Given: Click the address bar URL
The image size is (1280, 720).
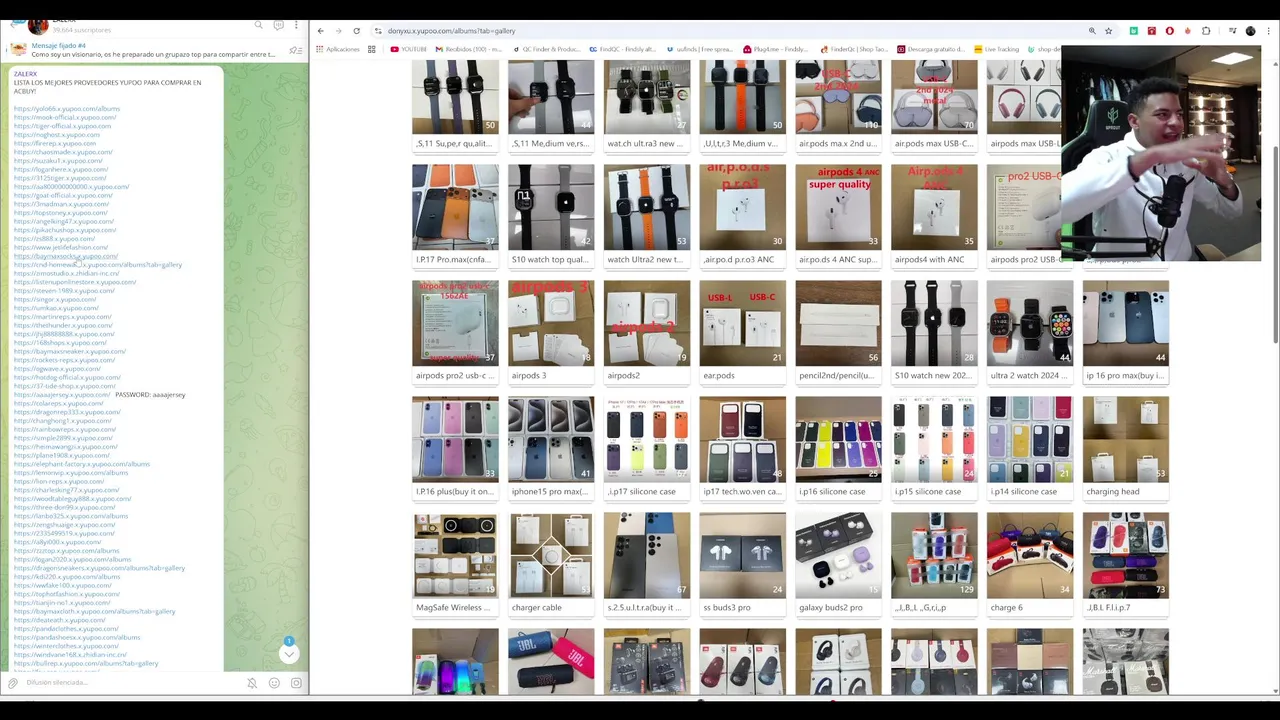Looking at the screenshot, I should 452,31.
